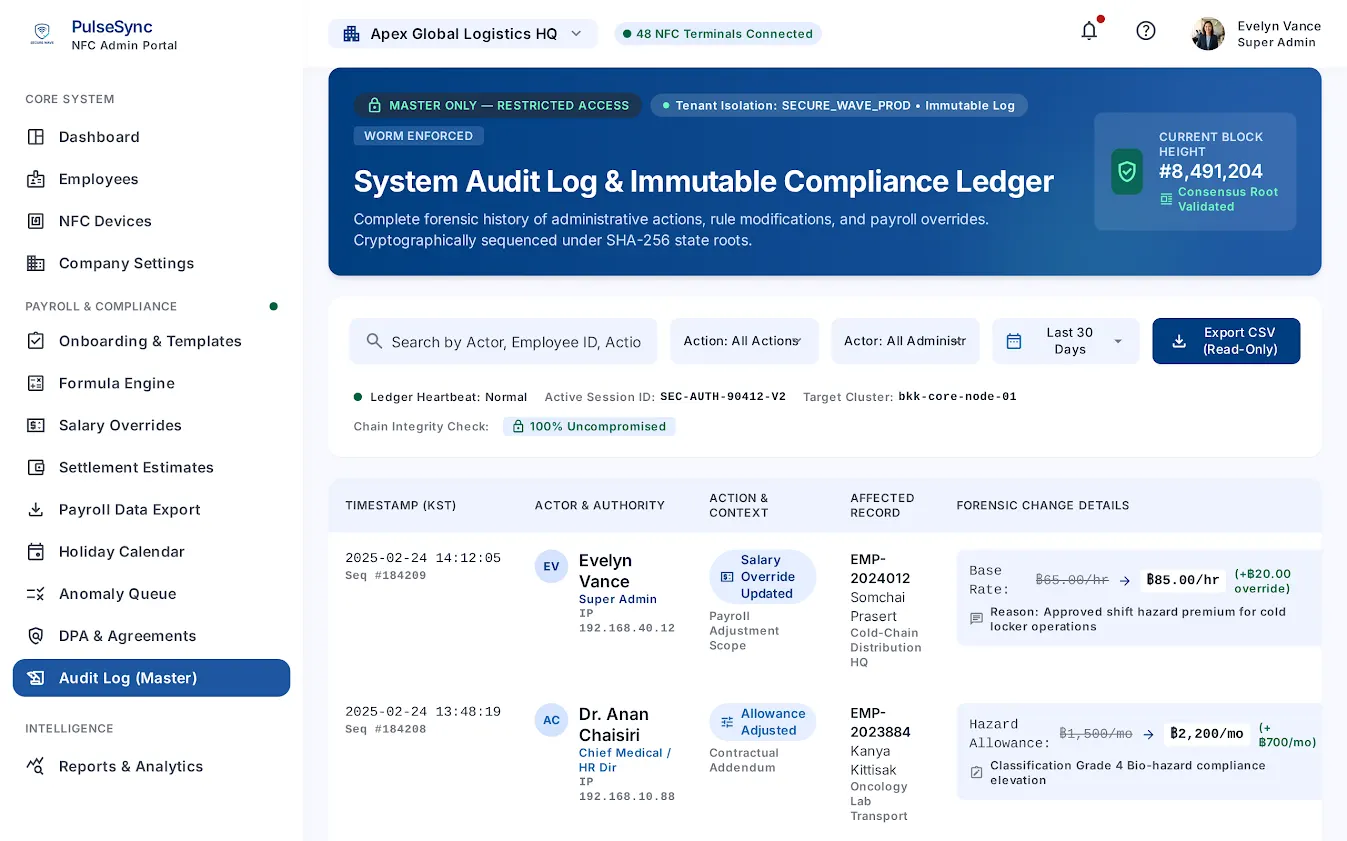1347x841 pixels.
Task: Click the calendar icon in date filter
Action: point(1014,341)
